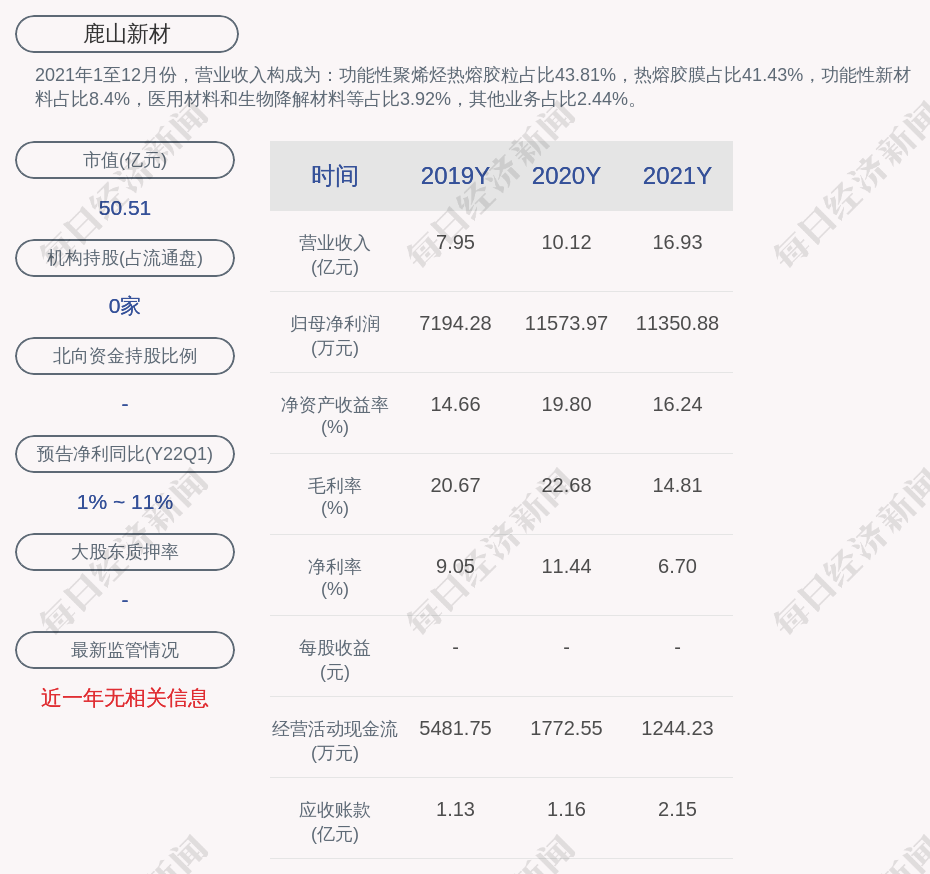Click ROE value 19.80
The image size is (930, 874).
[x=566, y=404]
